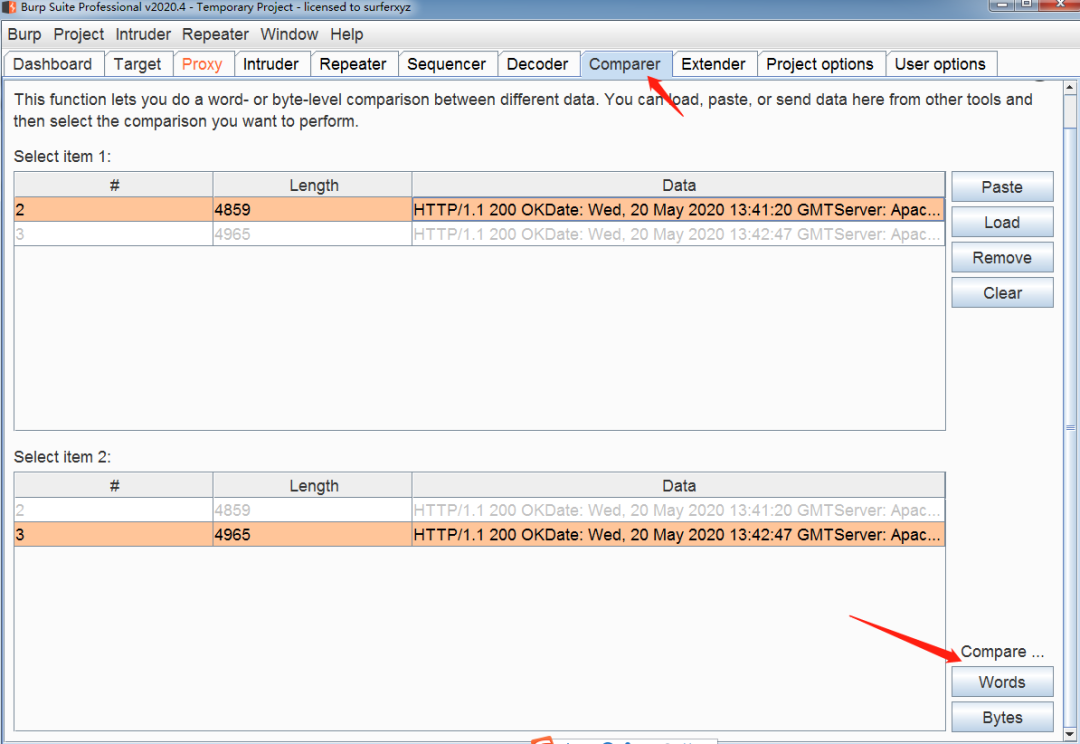
Task: Open the Intruder menu
Action: pos(143,34)
